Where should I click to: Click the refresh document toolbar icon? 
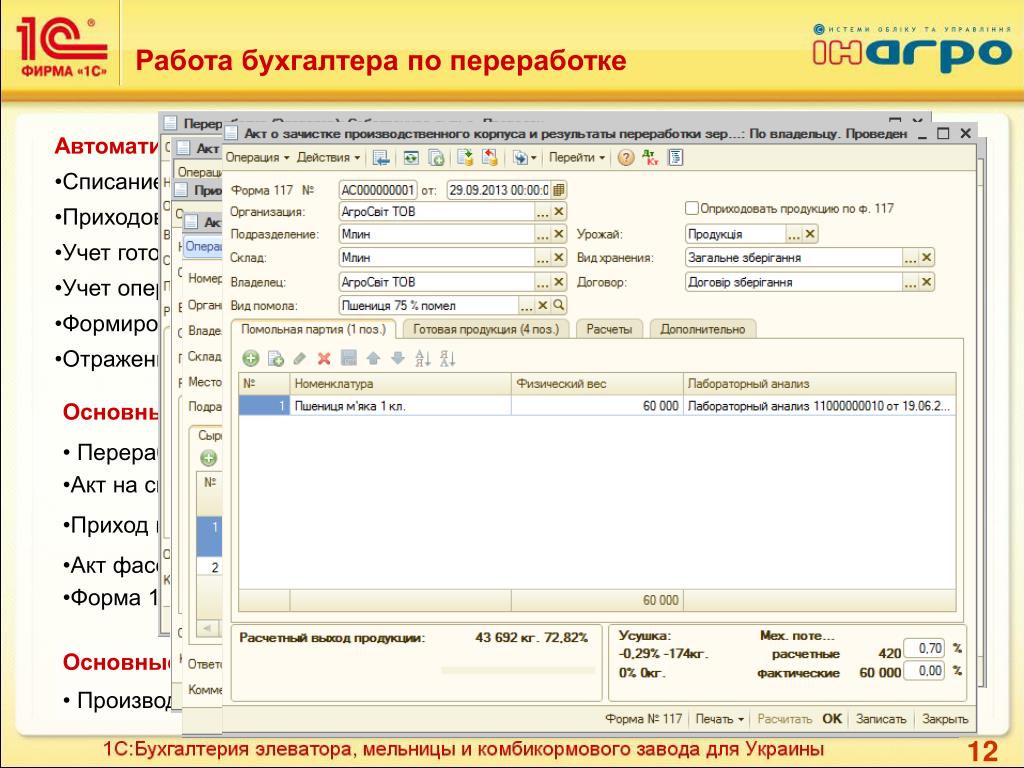(411, 157)
